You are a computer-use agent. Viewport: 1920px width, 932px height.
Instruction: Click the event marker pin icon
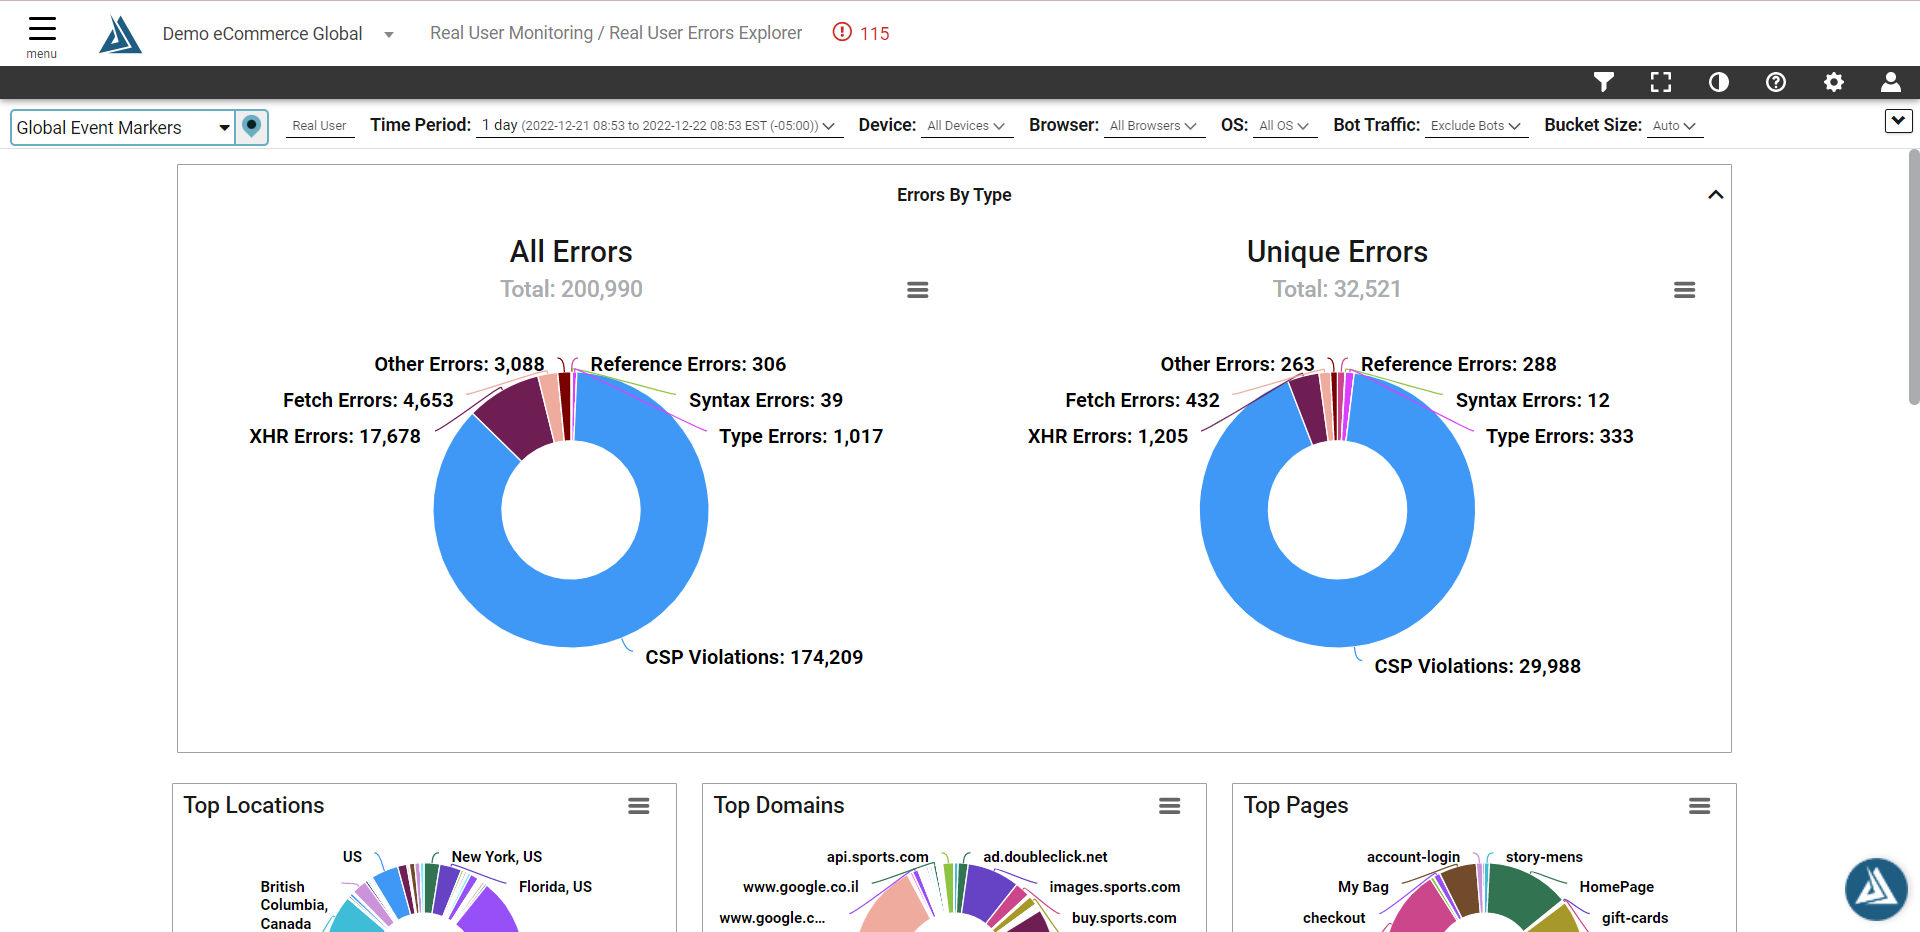(x=252, y=127)
